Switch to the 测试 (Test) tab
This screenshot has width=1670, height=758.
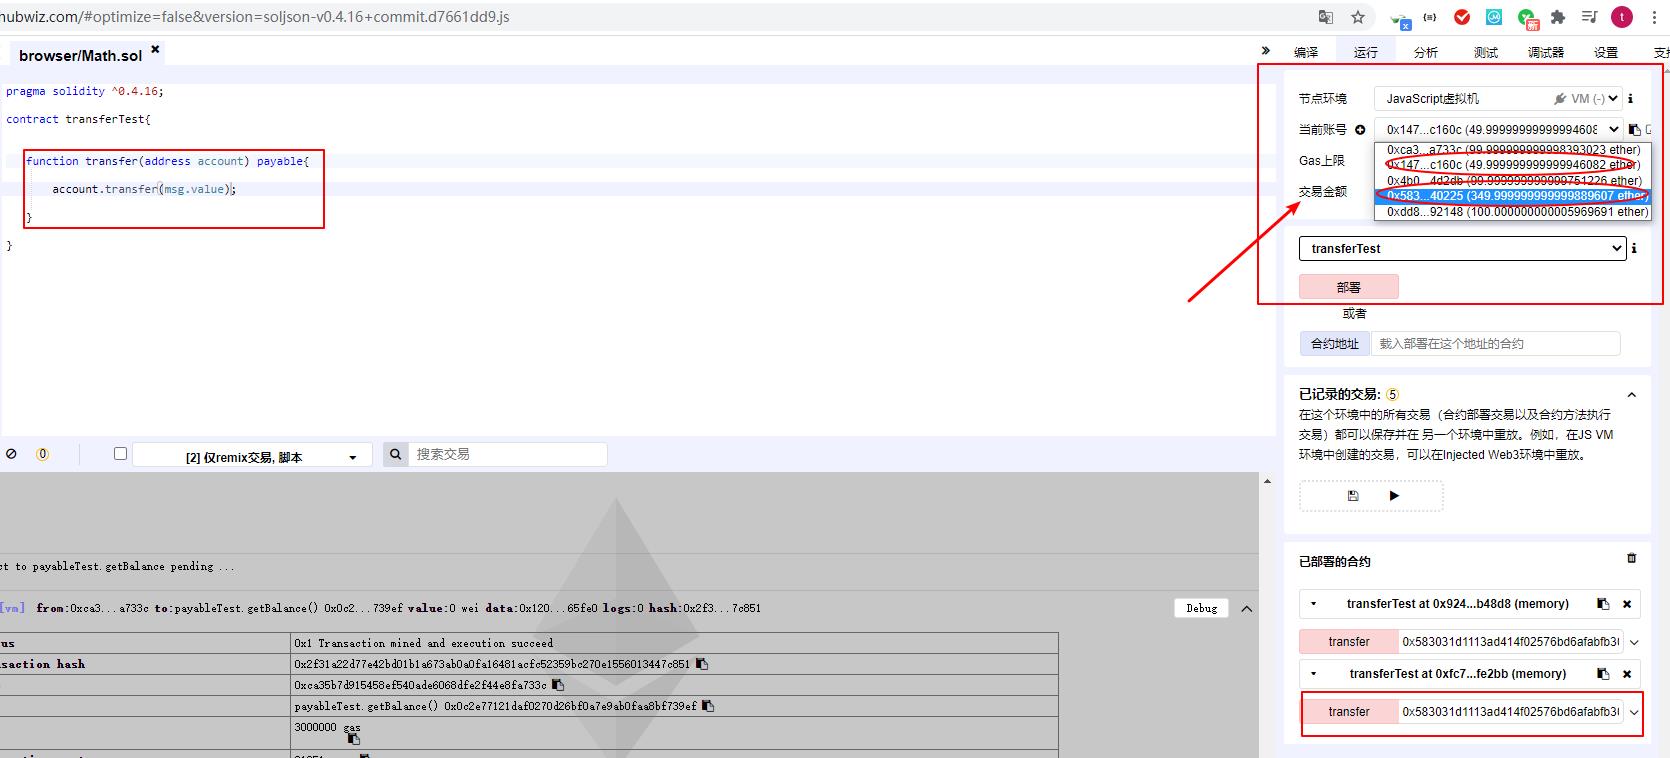point(1486,52)
